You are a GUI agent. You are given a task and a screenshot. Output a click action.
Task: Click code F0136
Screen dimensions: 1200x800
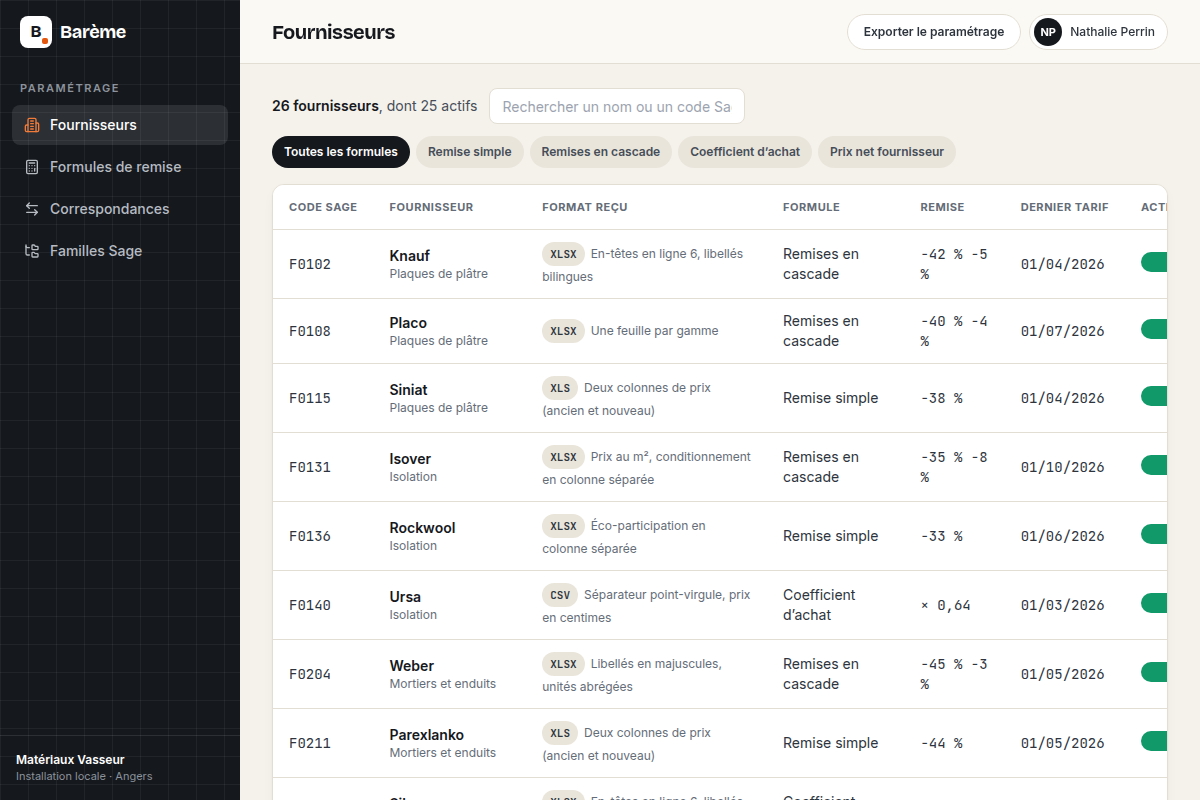tap(310, 536)
